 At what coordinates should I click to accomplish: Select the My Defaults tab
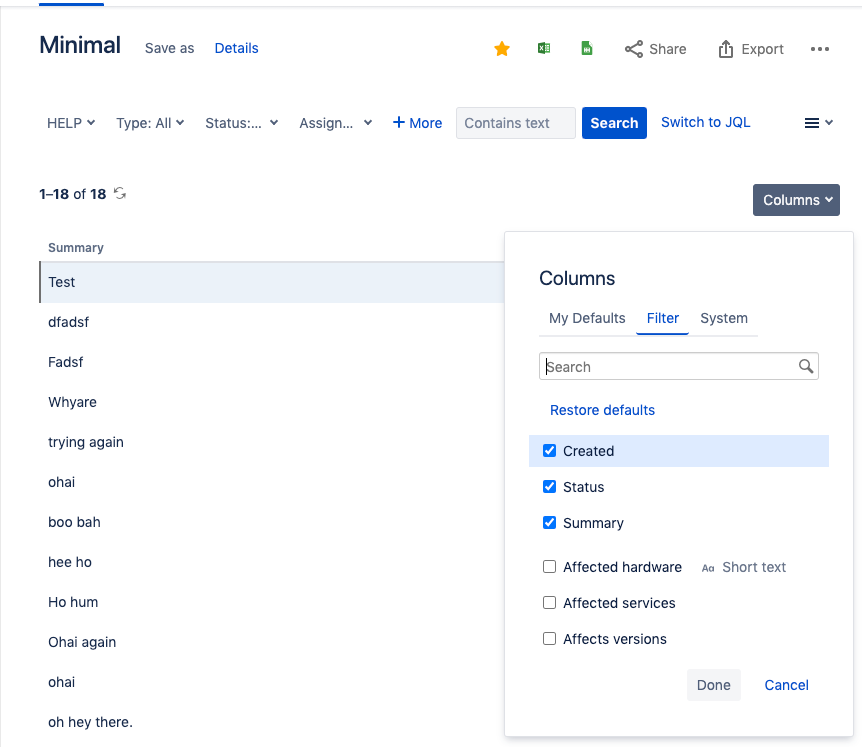point(587,318)
